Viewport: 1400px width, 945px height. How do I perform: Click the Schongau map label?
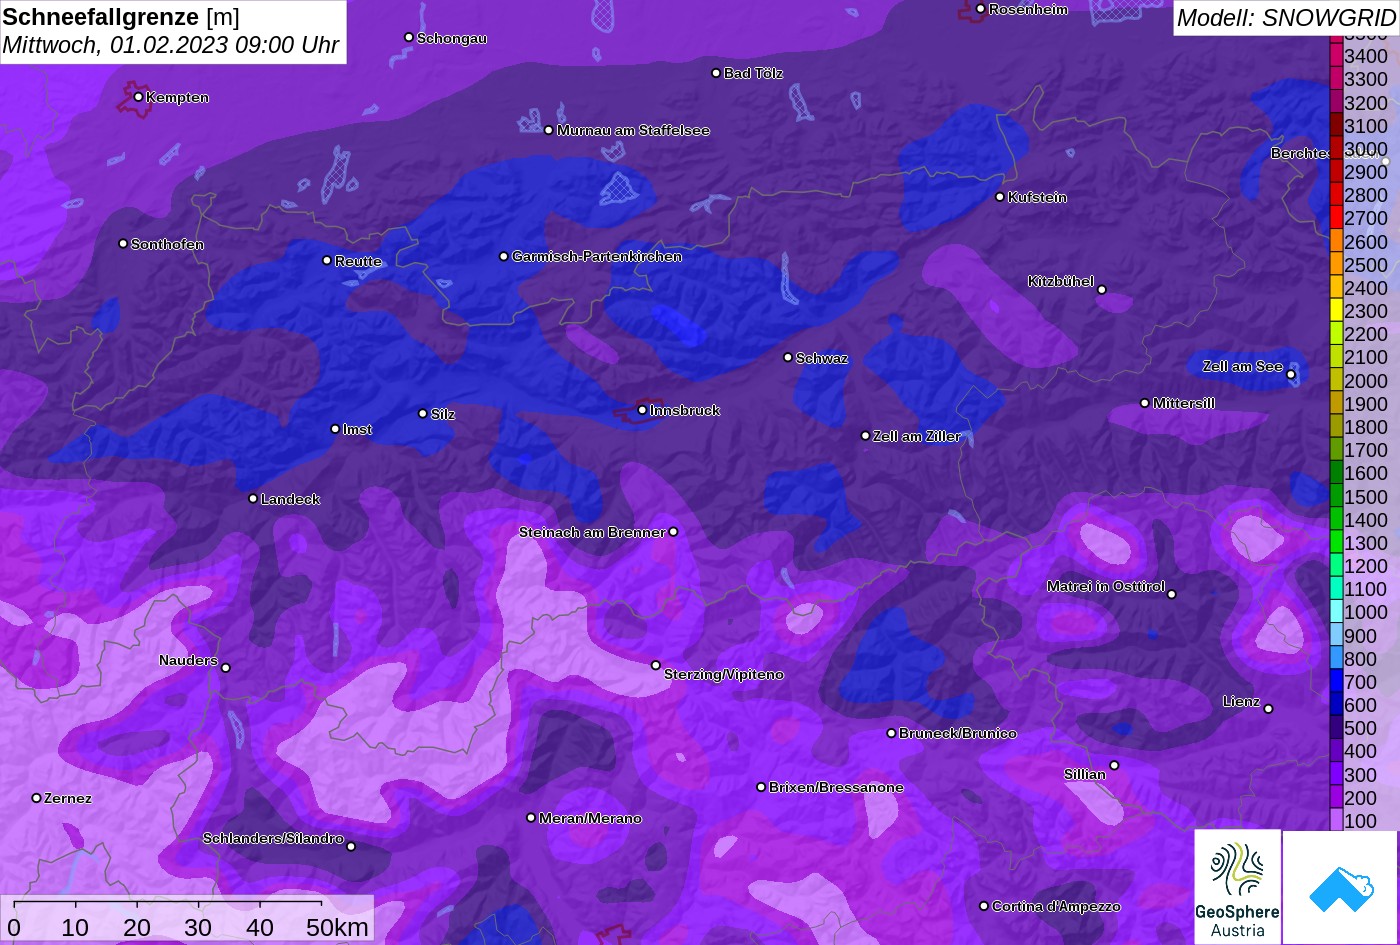point(452,38)
